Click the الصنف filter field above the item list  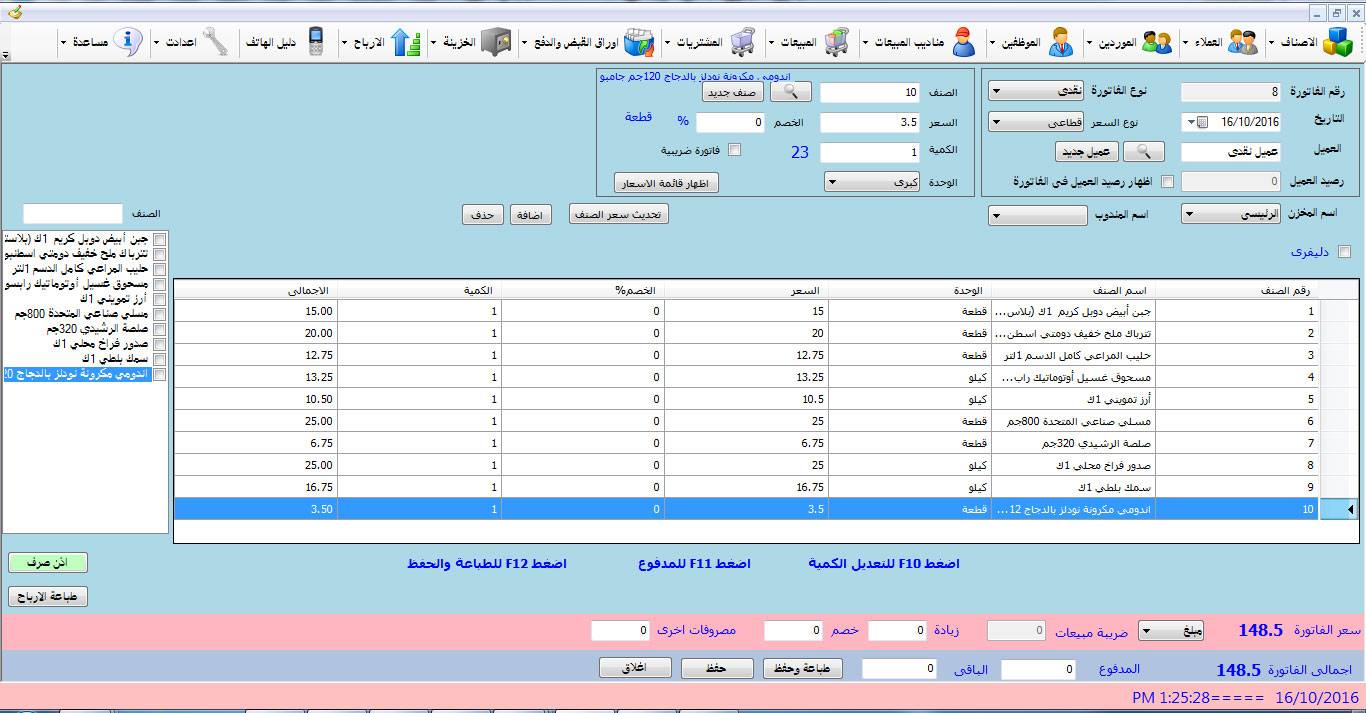pos(73,214)
